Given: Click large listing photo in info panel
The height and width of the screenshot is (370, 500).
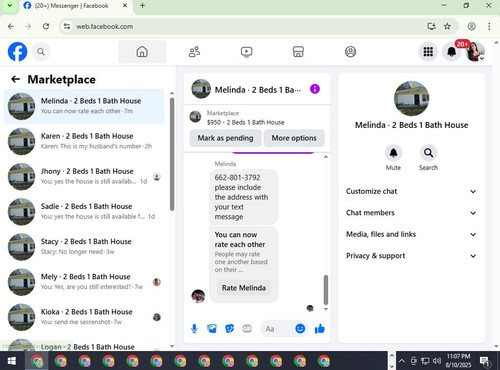Looking at the screenshot, I should pos(411,98).
